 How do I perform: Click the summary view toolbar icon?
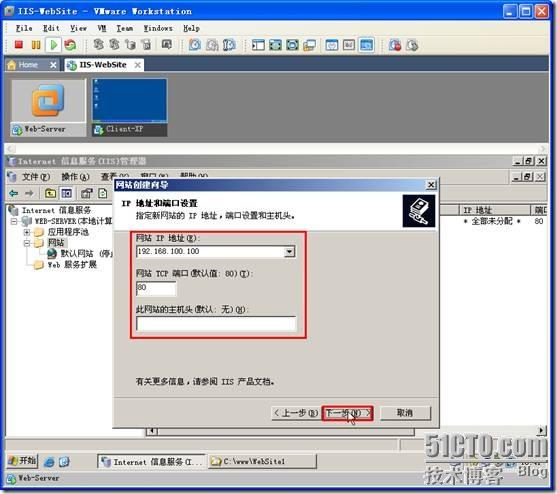pos(332,45)
